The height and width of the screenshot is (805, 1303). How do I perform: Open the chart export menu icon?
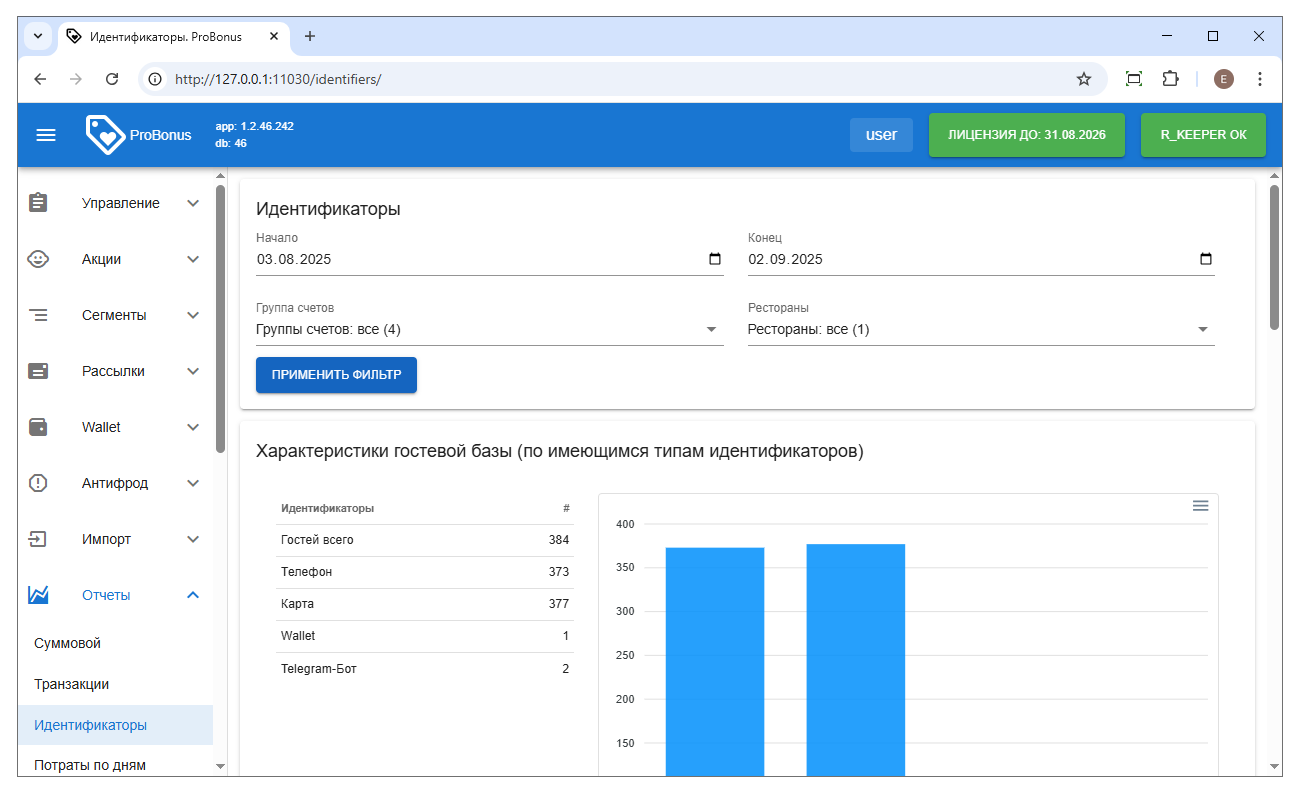(x=1200, y=506)
